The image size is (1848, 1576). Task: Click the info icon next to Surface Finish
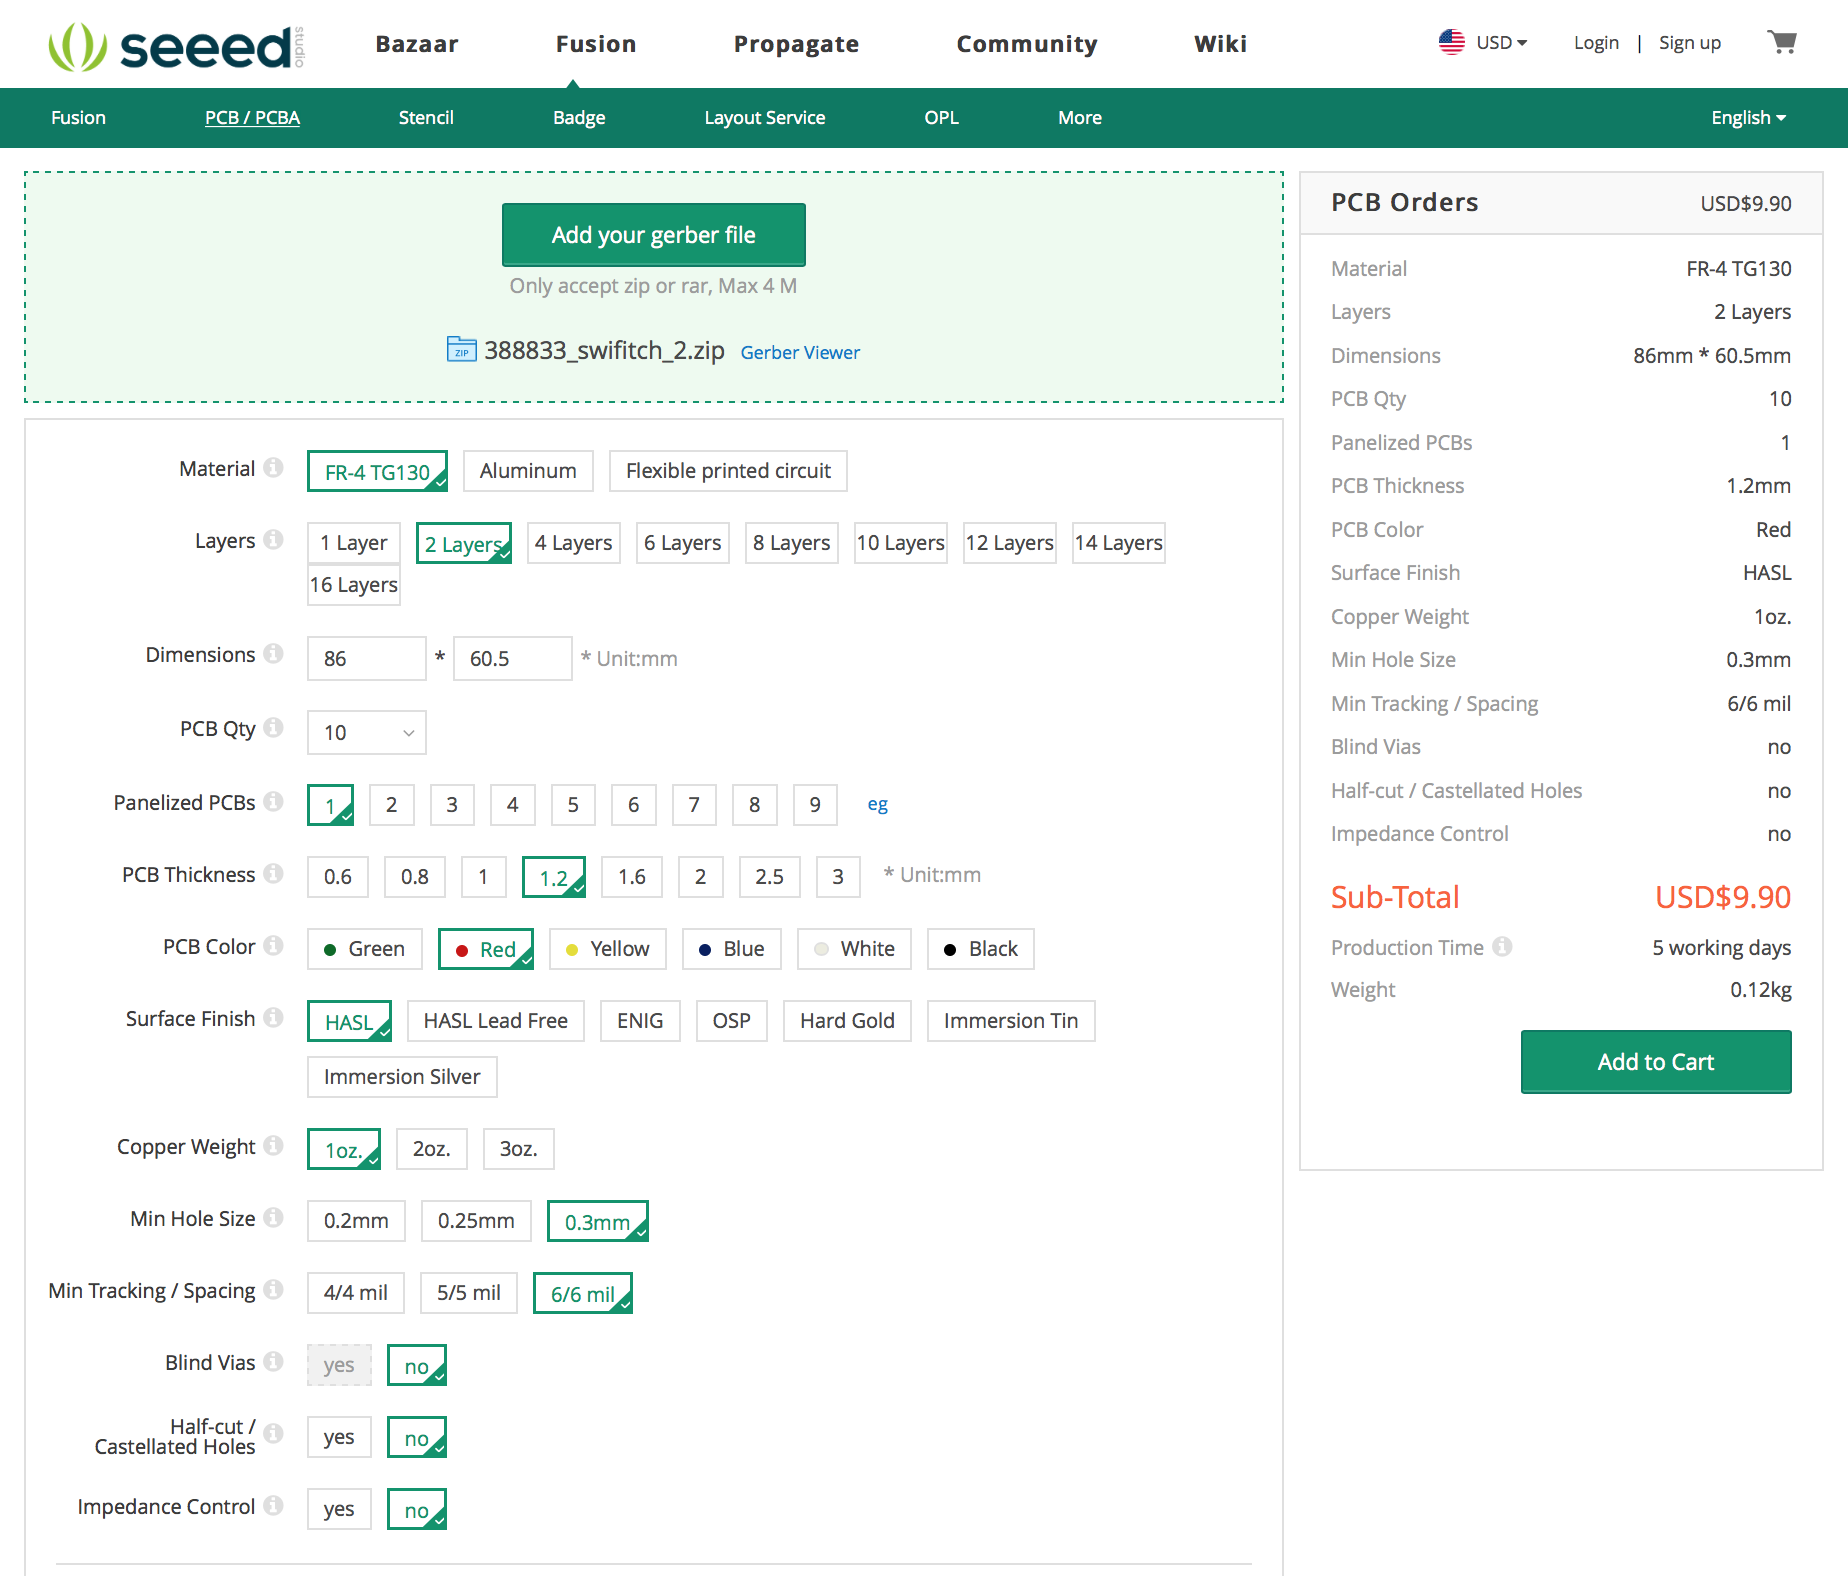coord(273,1018)
